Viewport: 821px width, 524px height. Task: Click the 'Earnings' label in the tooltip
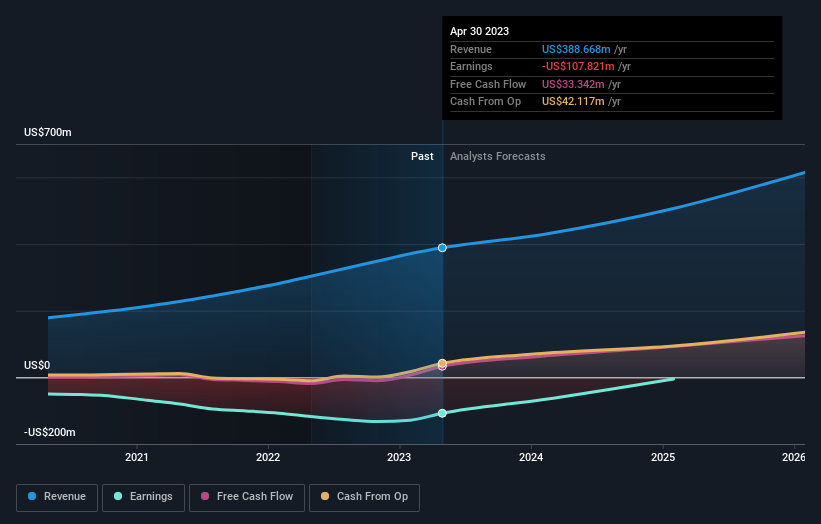tap(471, 66)
